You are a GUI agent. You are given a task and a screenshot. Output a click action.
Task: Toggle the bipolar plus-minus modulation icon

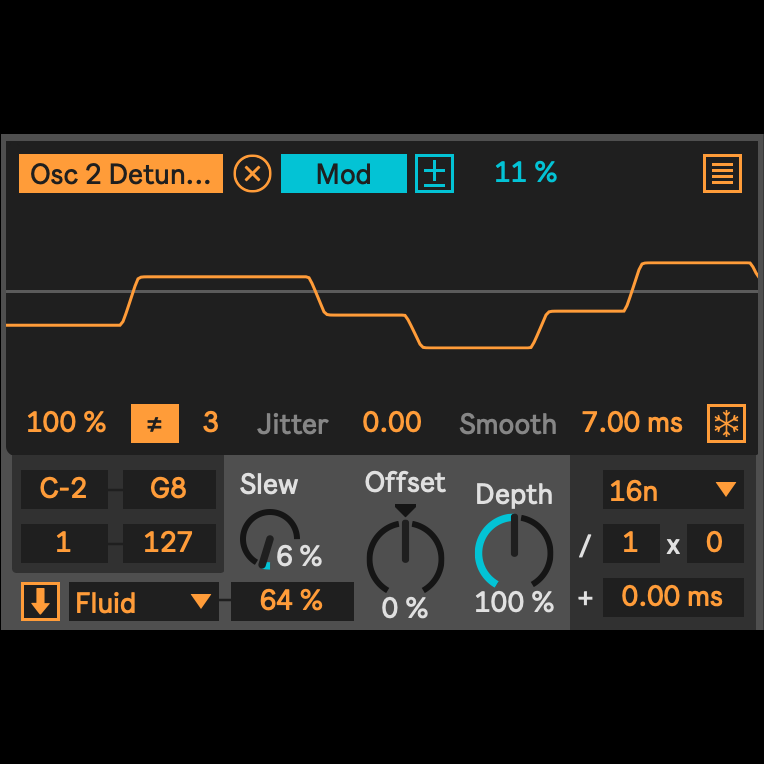(434, 174)
